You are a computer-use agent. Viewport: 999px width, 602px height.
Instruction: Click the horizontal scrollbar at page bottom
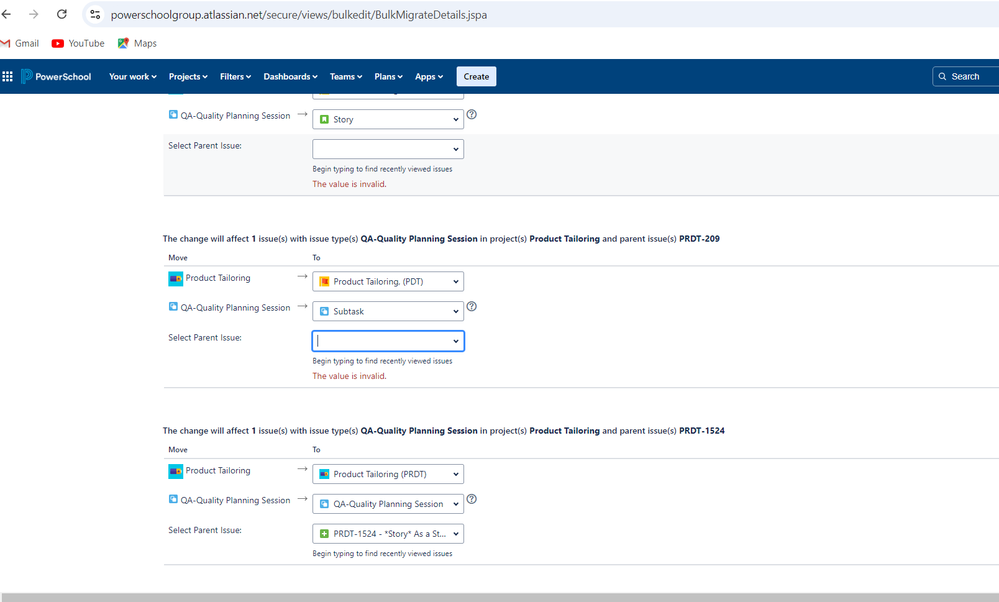500,598
